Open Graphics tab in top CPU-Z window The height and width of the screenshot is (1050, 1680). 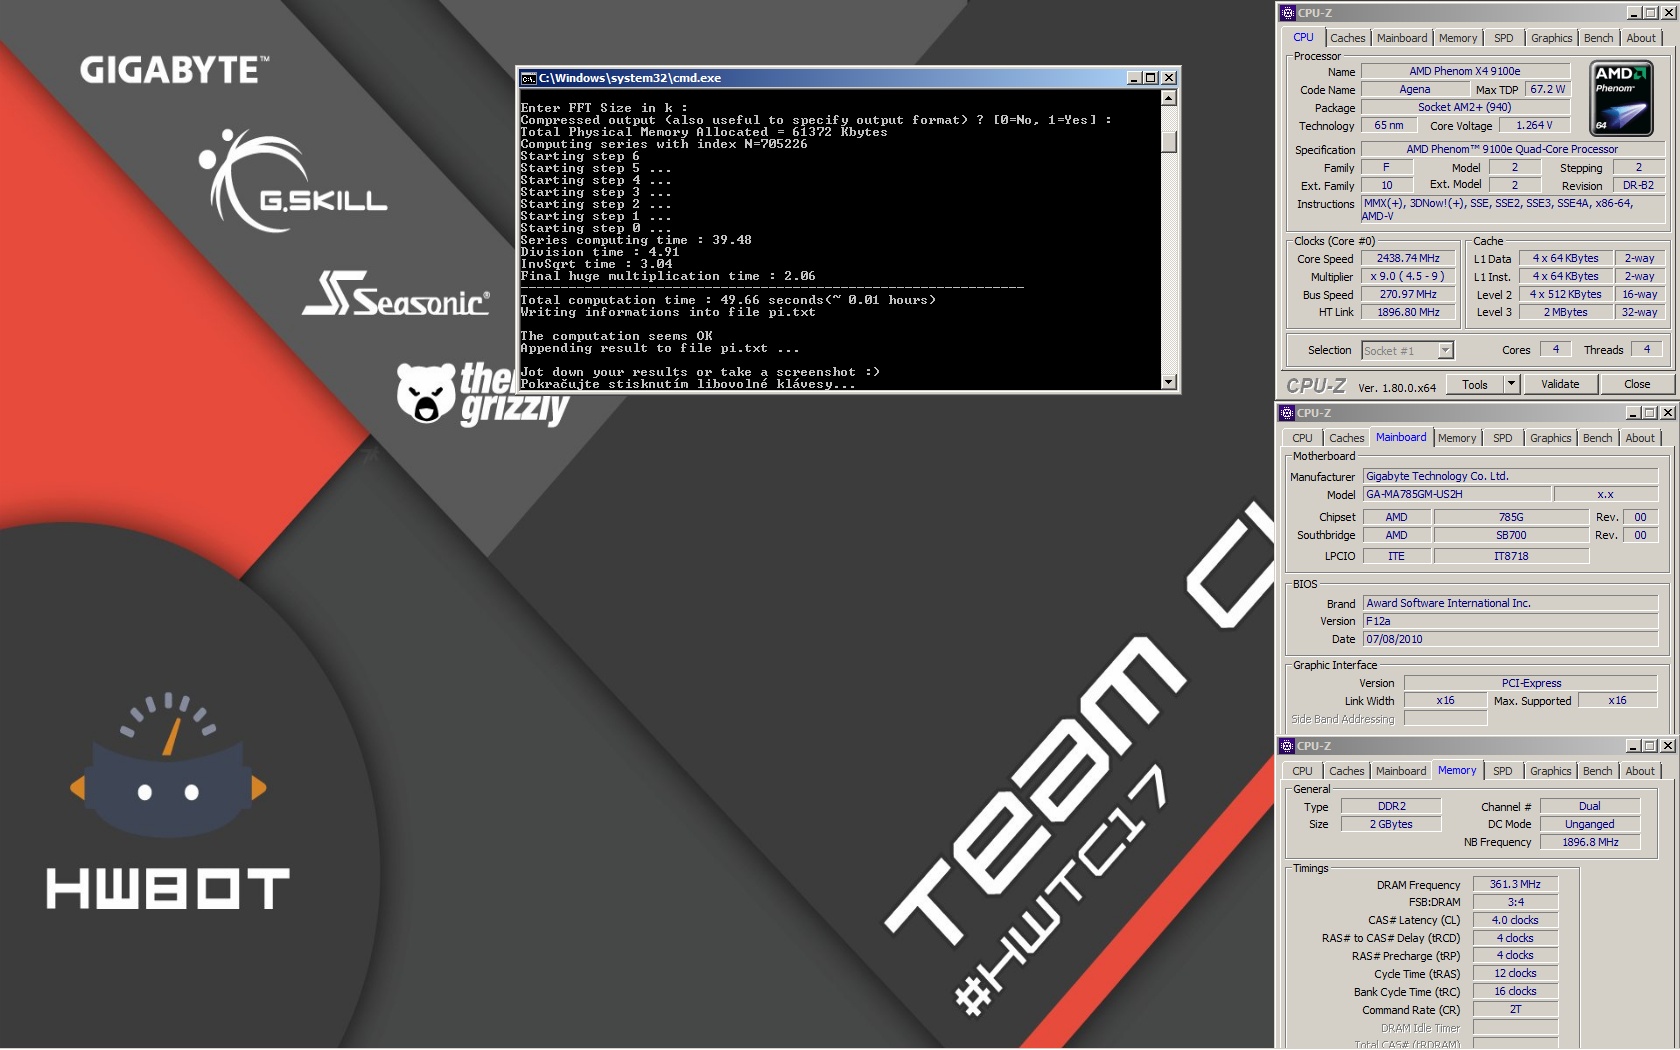[1552, 38]
